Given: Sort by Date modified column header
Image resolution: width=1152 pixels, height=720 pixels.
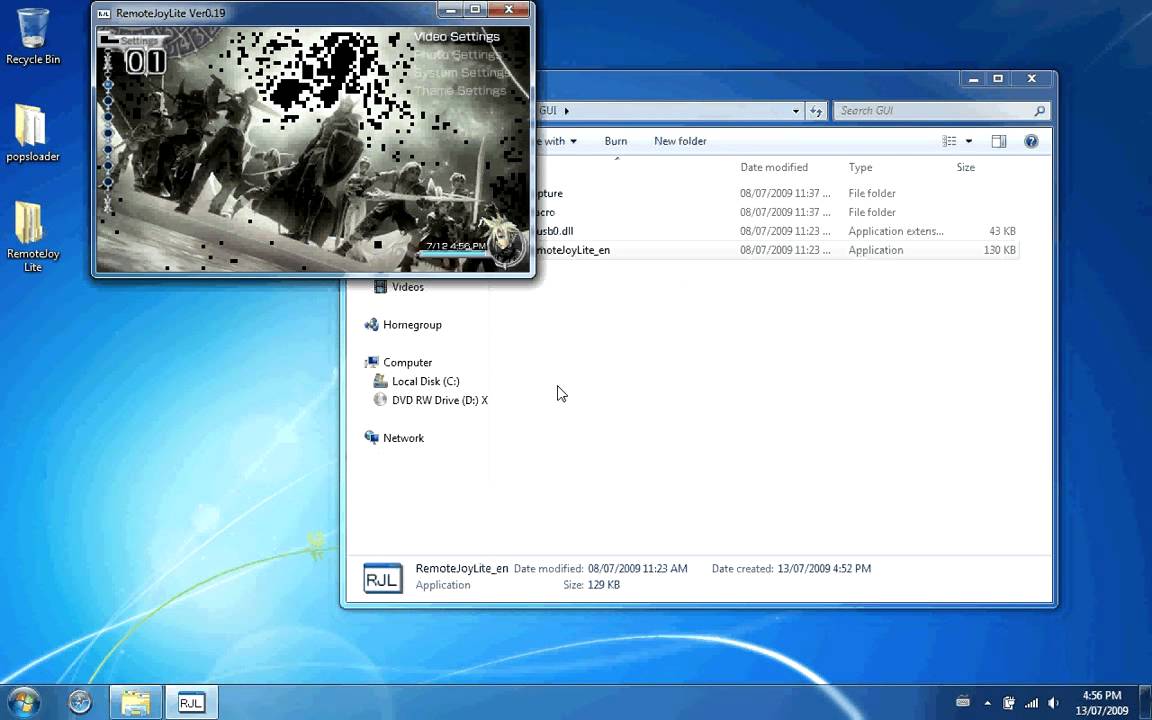Looking at the screenshot, I should coord(774,168).
